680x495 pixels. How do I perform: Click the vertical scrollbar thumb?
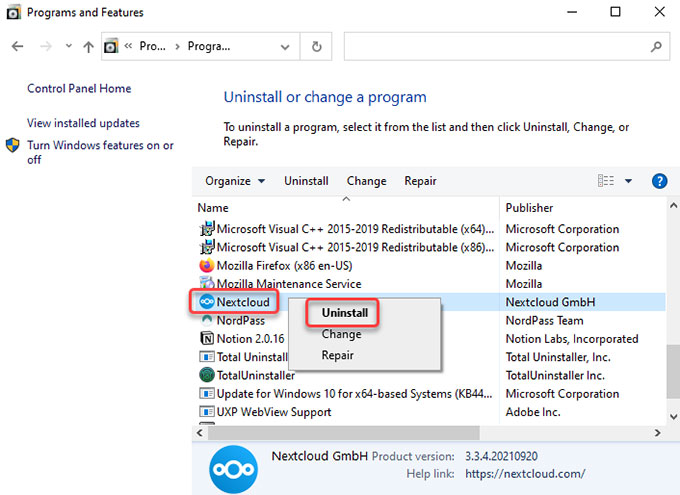tap(673, 371)
